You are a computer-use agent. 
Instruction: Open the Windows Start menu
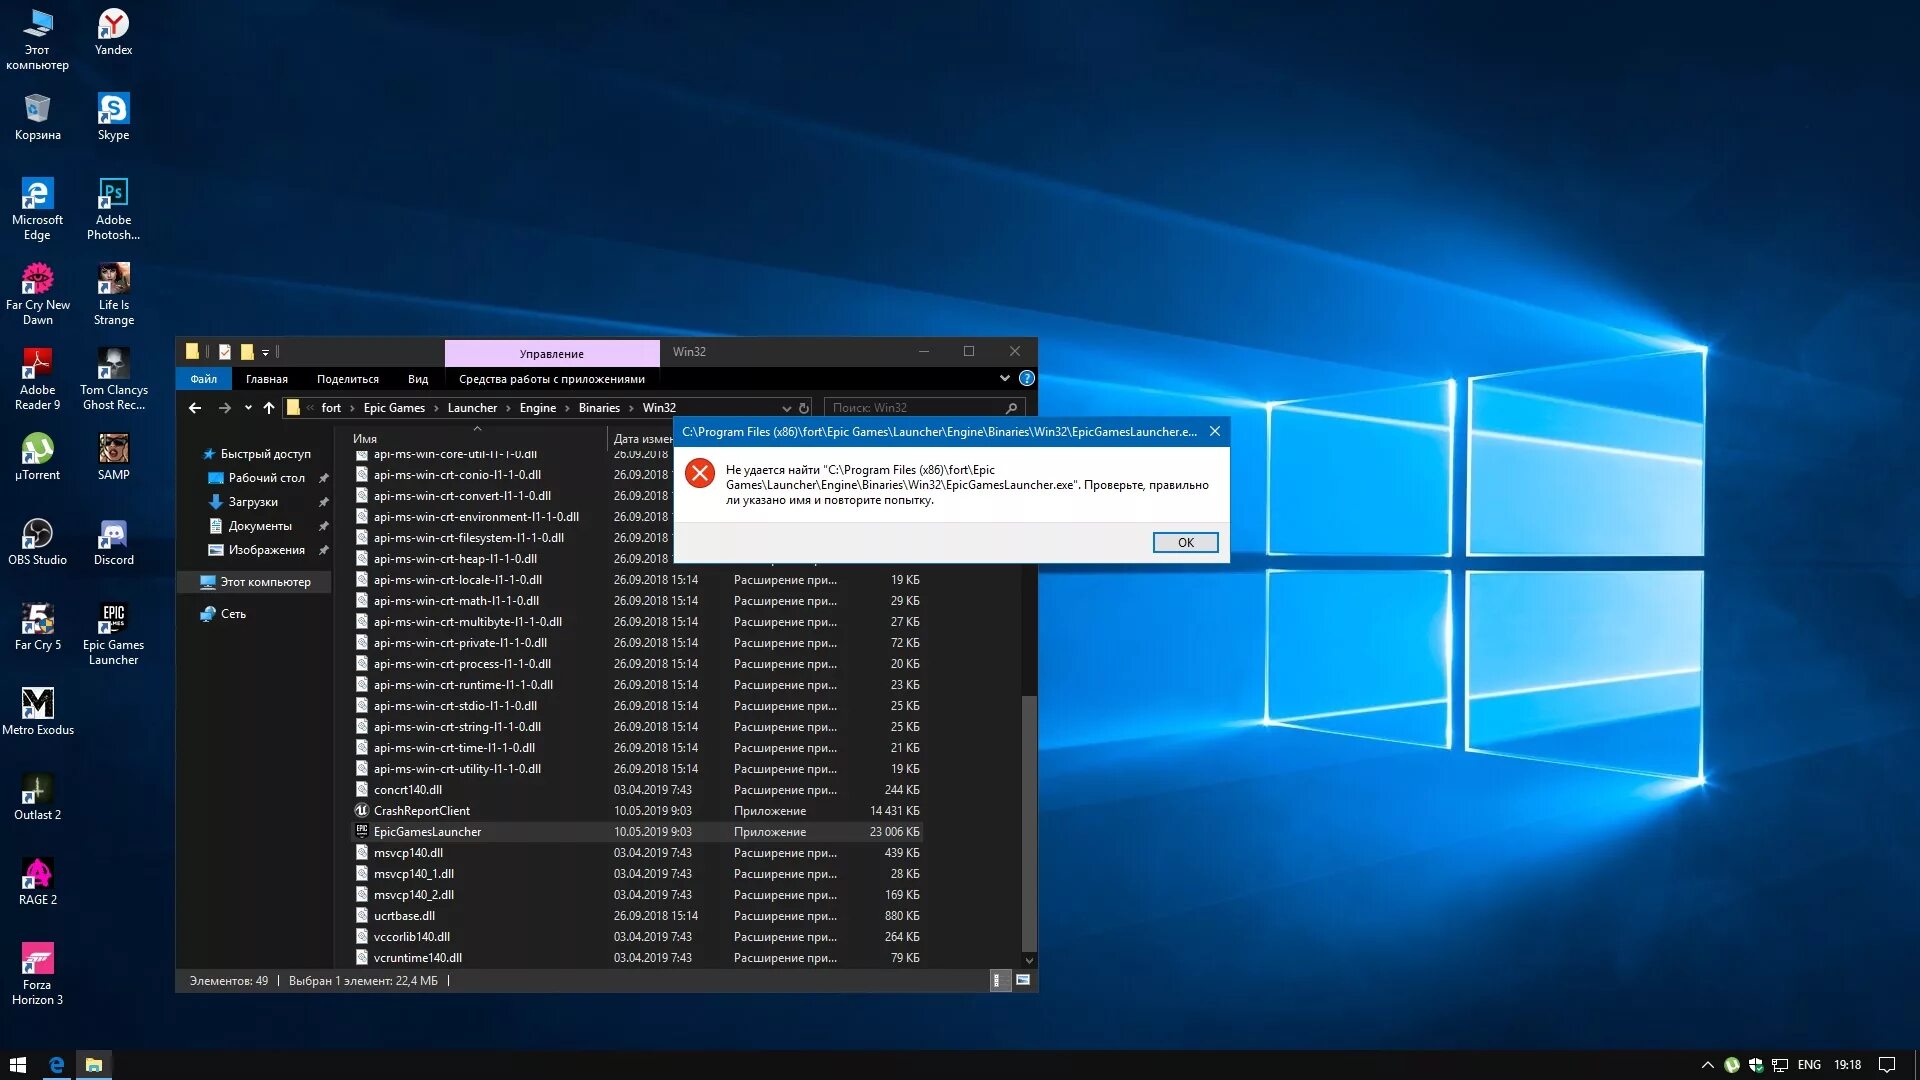18,1065
